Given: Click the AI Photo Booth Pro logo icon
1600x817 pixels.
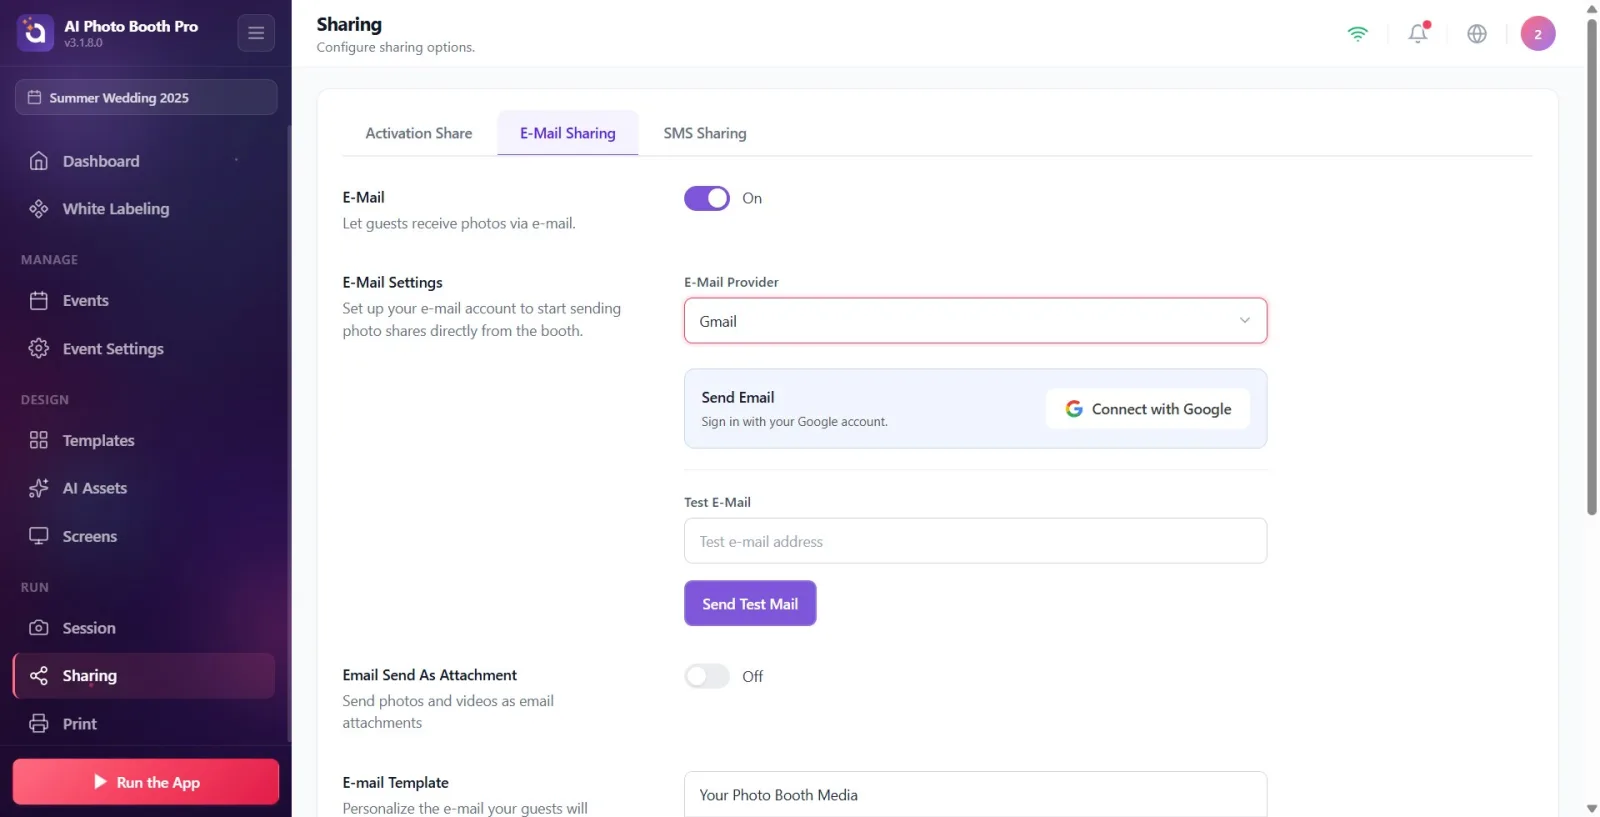Looking at the screenshot, I should [x=35, y=33].
